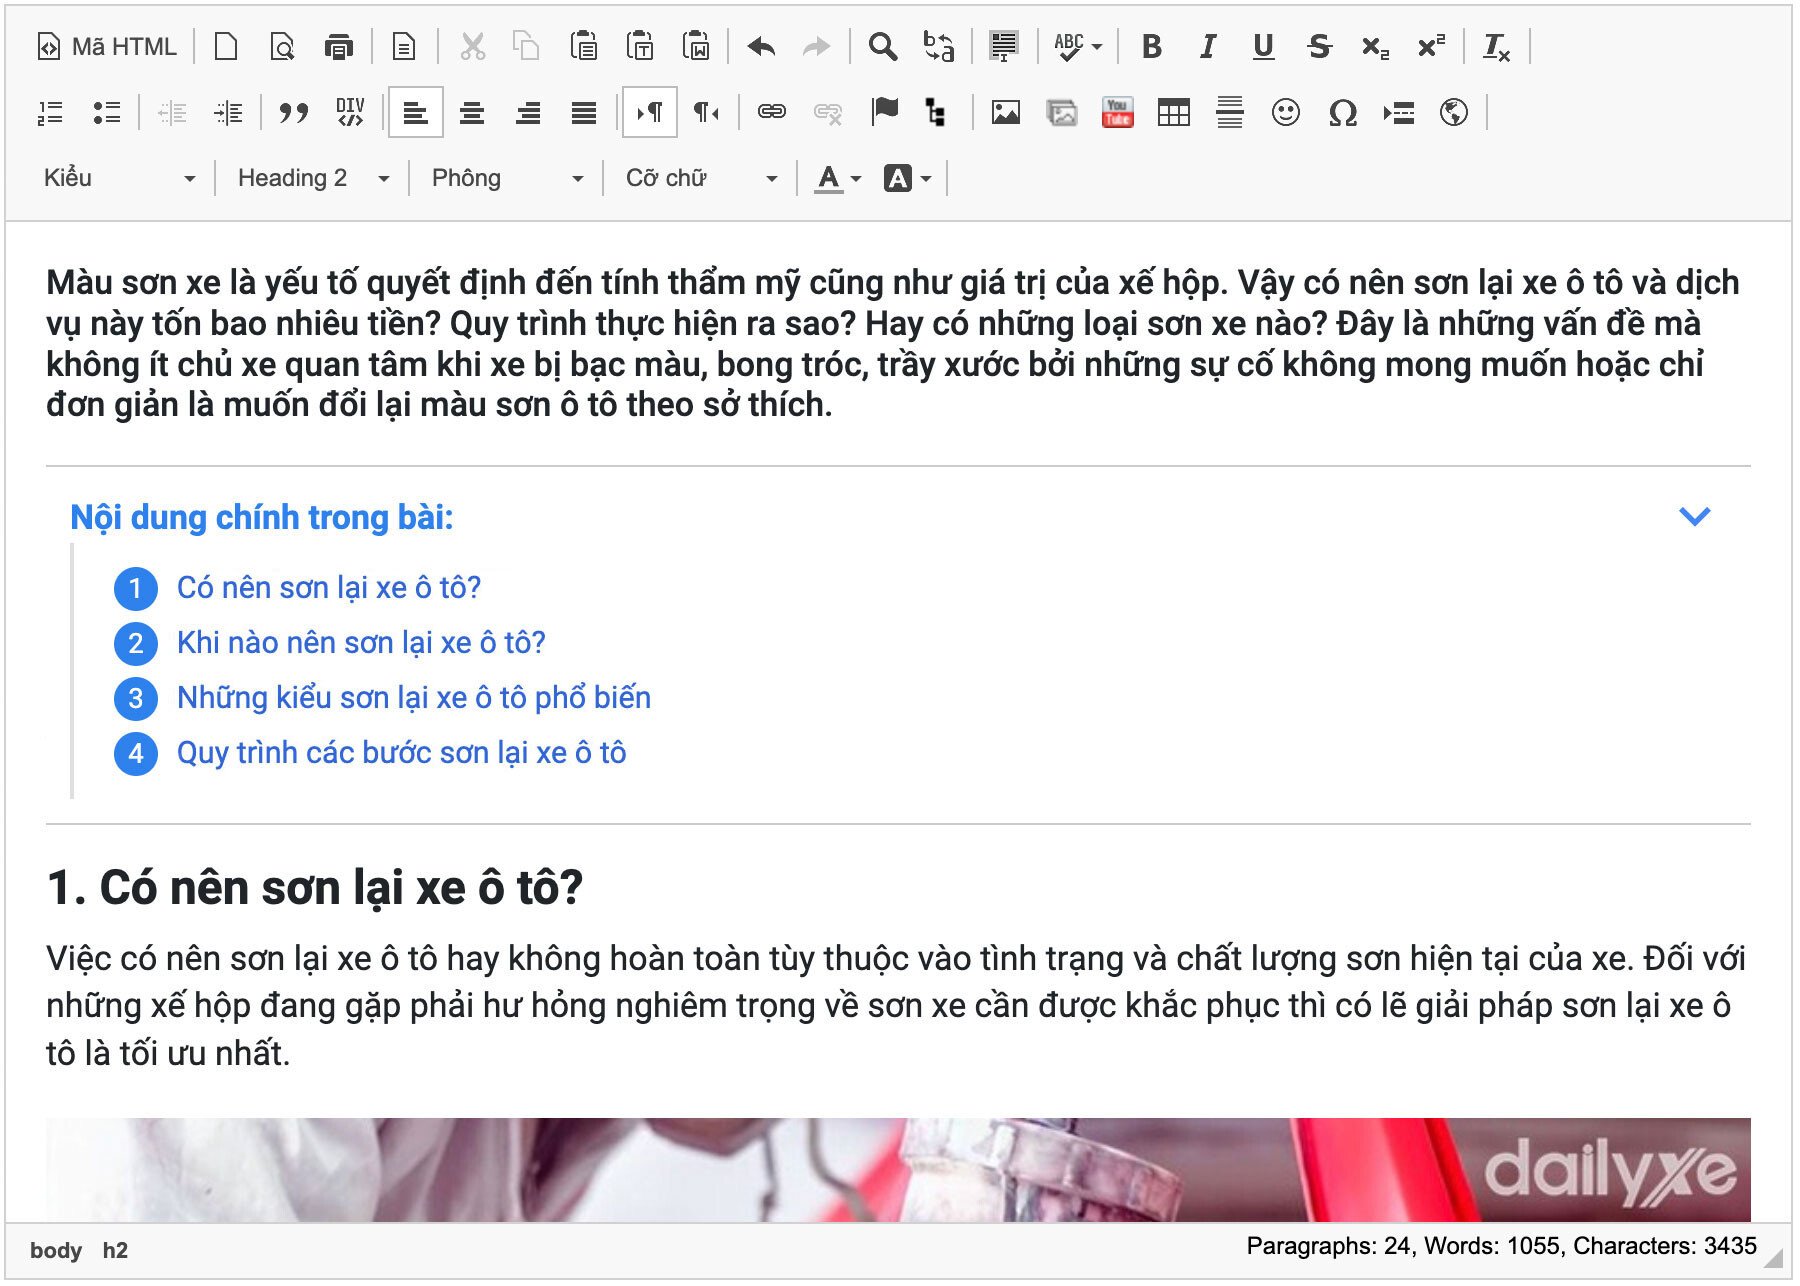The height and width of the screenshot is (1286, 1800).
Task: Toggle underline formatting
Action: click(1263, 47)
